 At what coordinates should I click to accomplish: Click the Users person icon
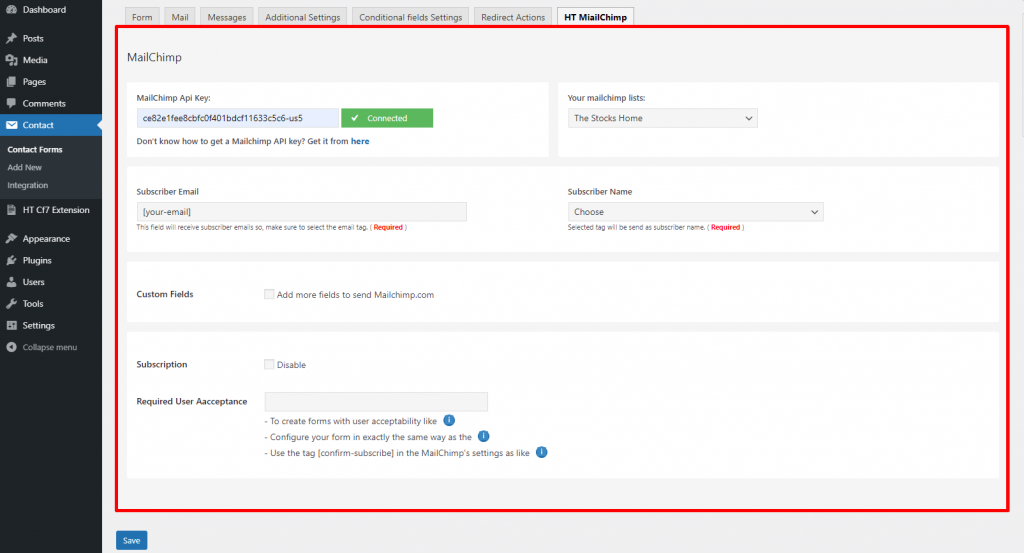click(x=11, y=282)
